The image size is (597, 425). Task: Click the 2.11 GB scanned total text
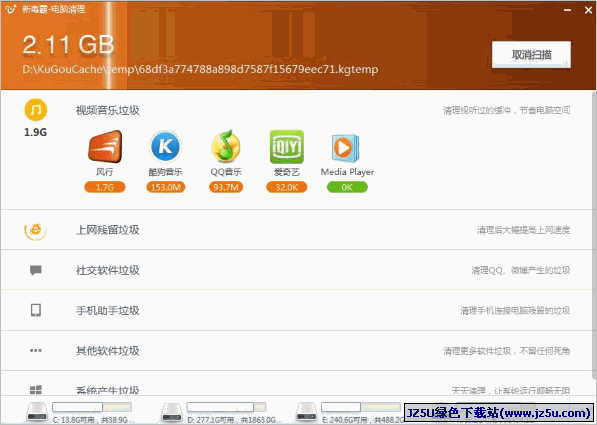[x=68, y=45]
